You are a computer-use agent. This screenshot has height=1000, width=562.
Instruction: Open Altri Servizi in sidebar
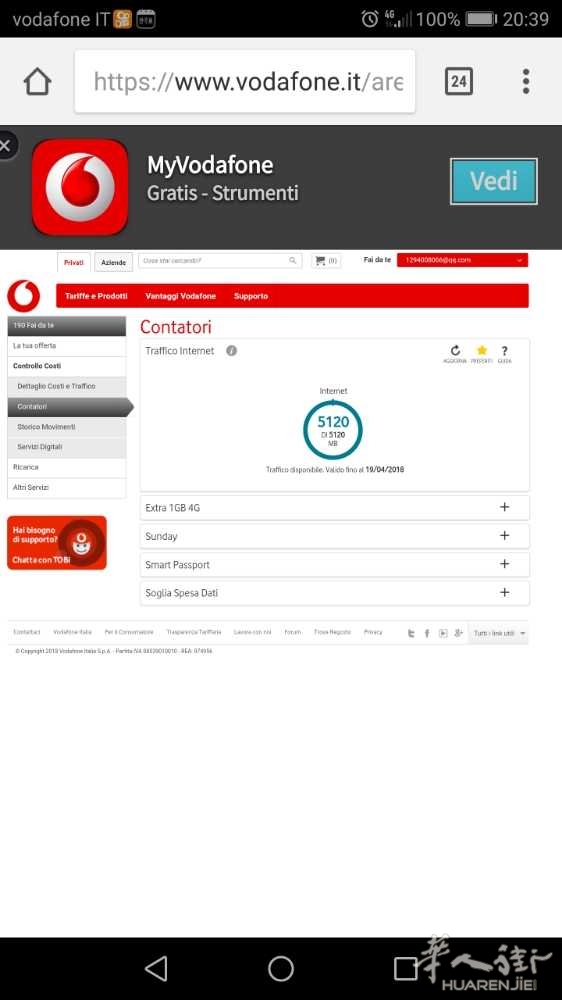(66, 488)
